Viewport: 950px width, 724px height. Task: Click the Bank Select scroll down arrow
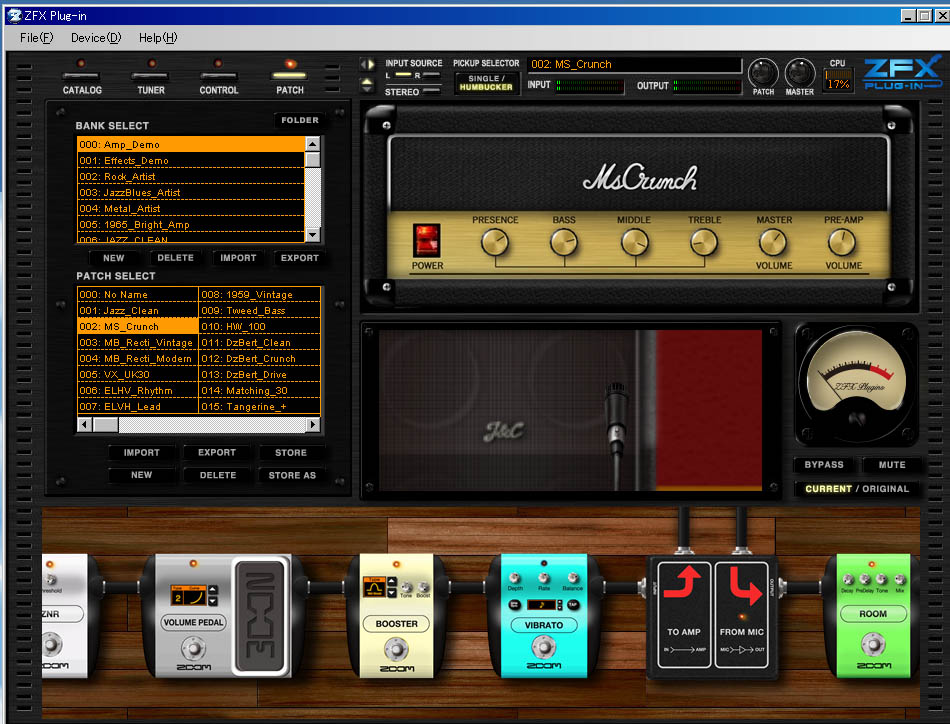tap(313, 234)
